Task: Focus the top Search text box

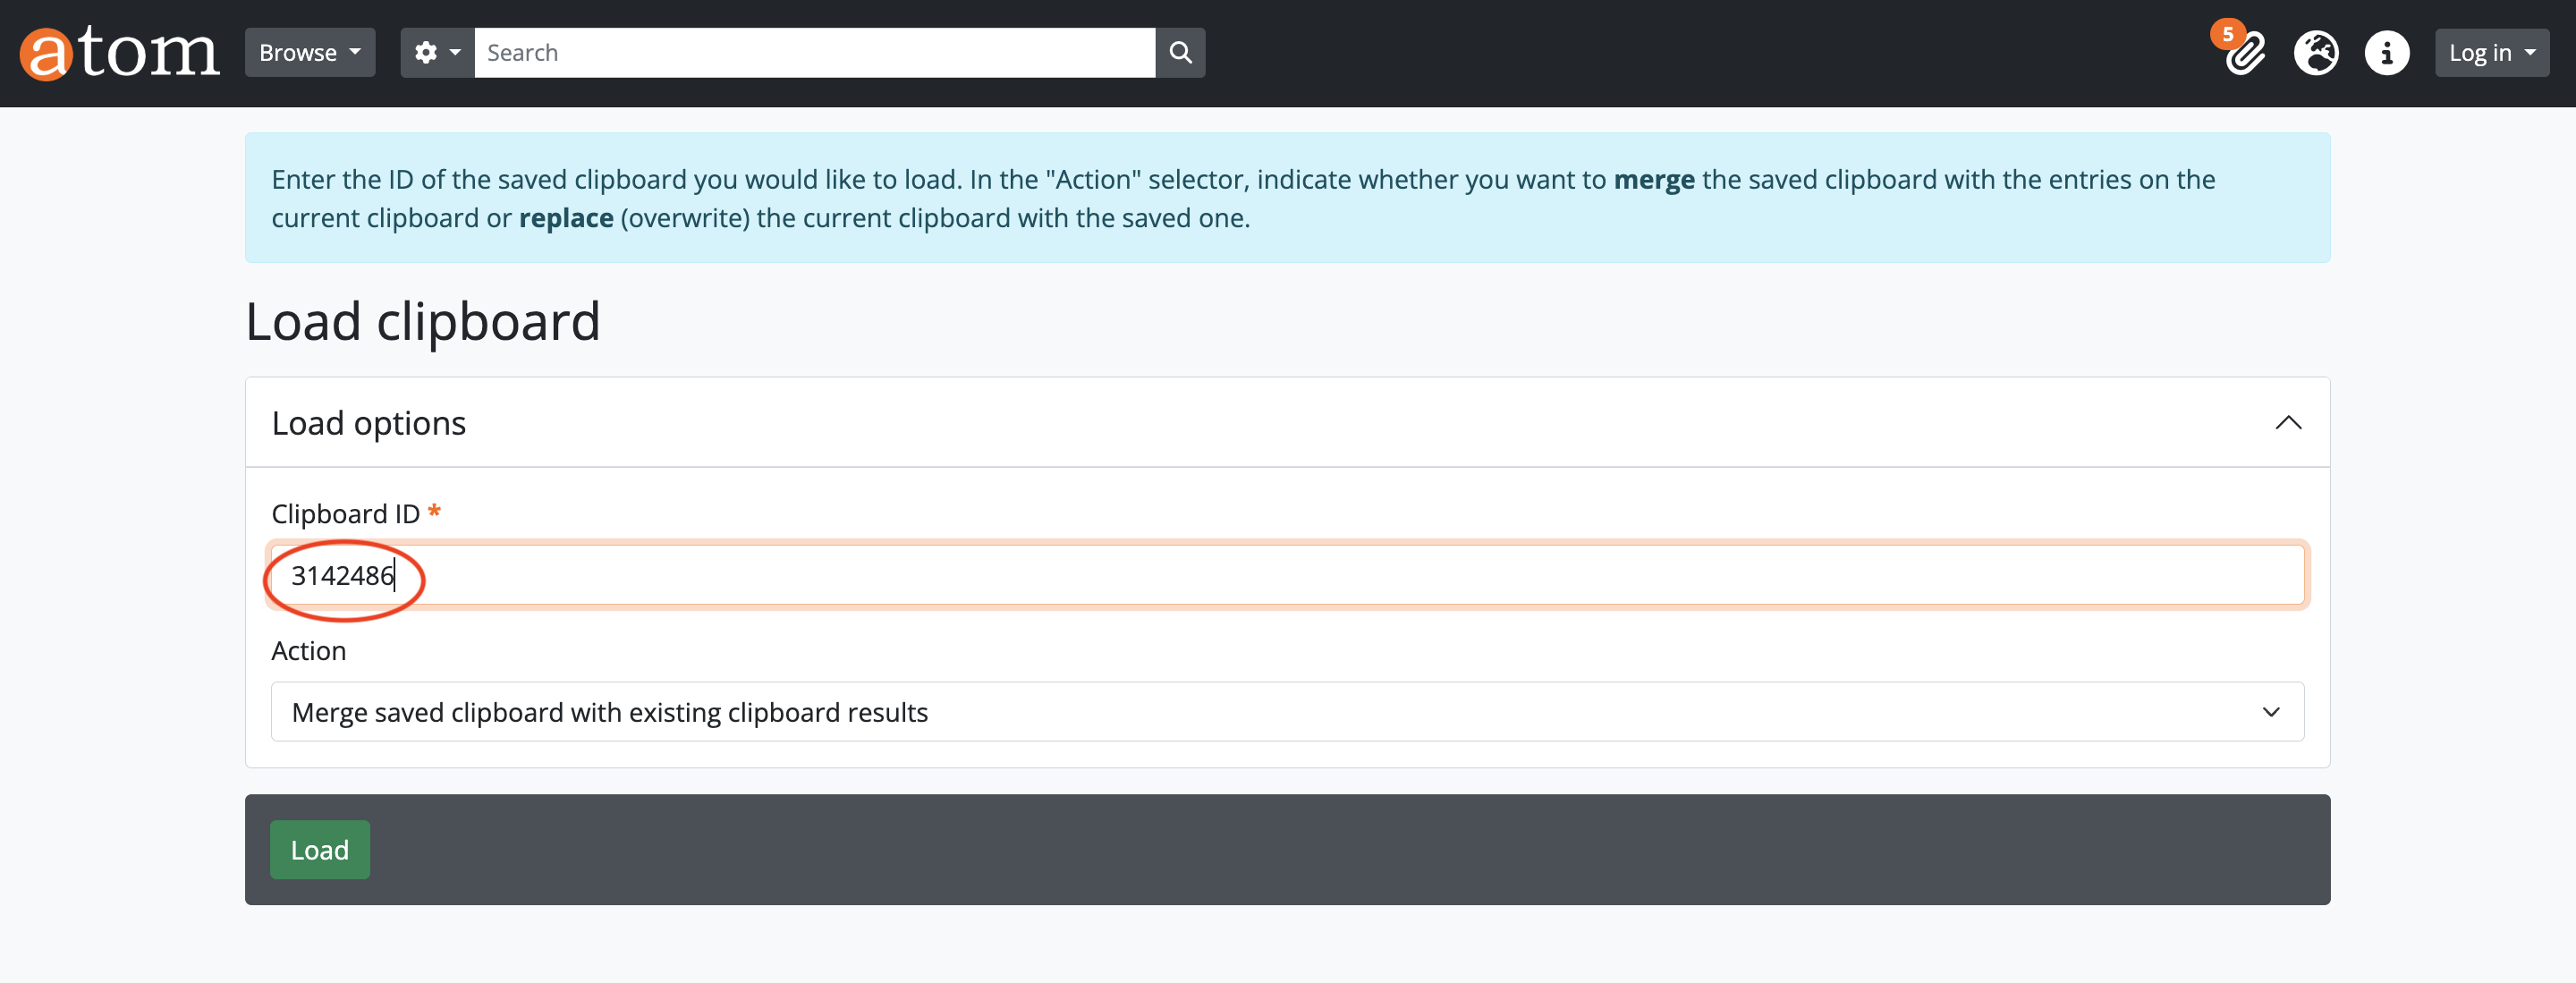Action: pos(813,52)
